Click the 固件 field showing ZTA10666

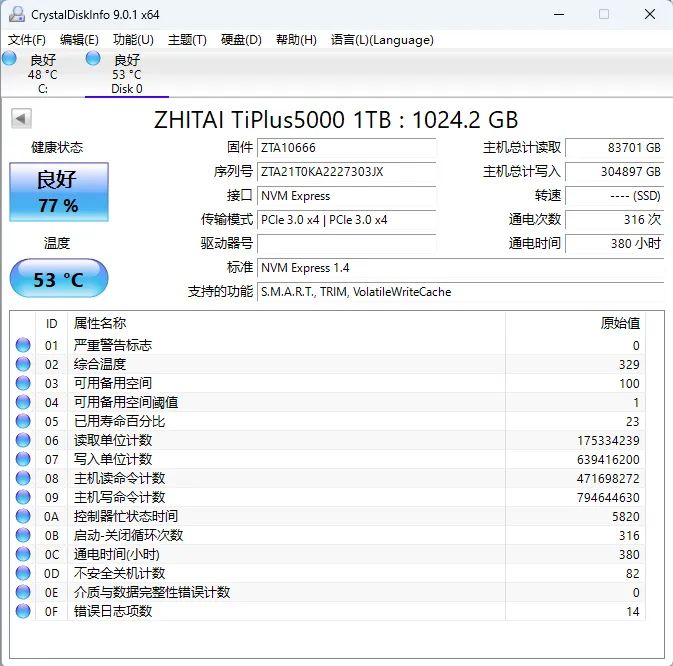346,148
